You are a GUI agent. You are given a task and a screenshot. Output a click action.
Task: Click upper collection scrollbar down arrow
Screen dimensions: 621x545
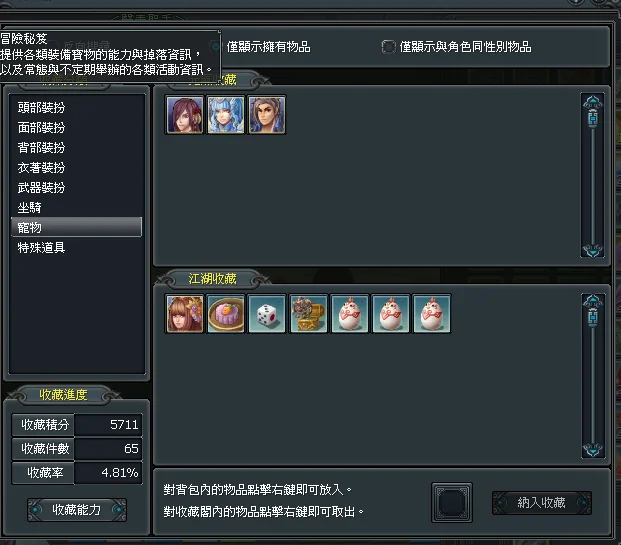click(592, 250)
